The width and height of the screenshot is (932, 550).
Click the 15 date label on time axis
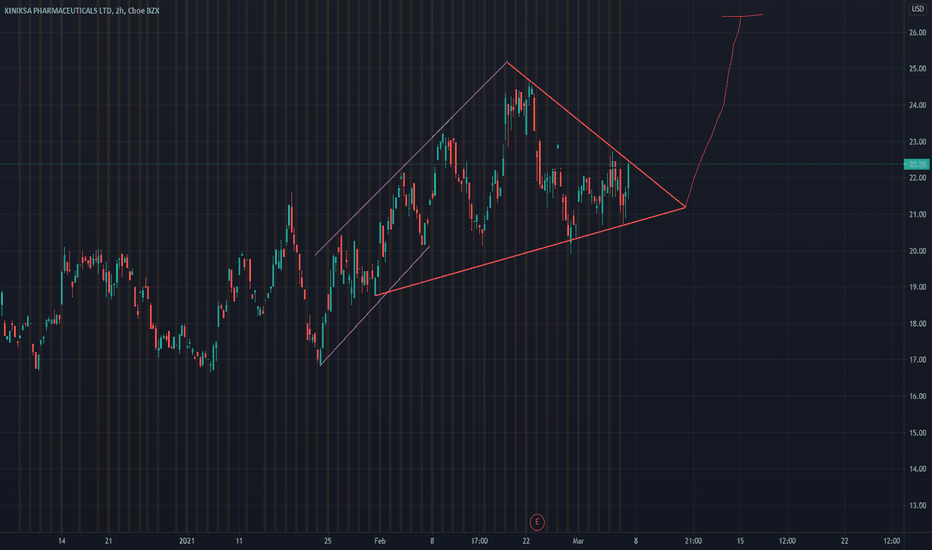click(740, 541)
